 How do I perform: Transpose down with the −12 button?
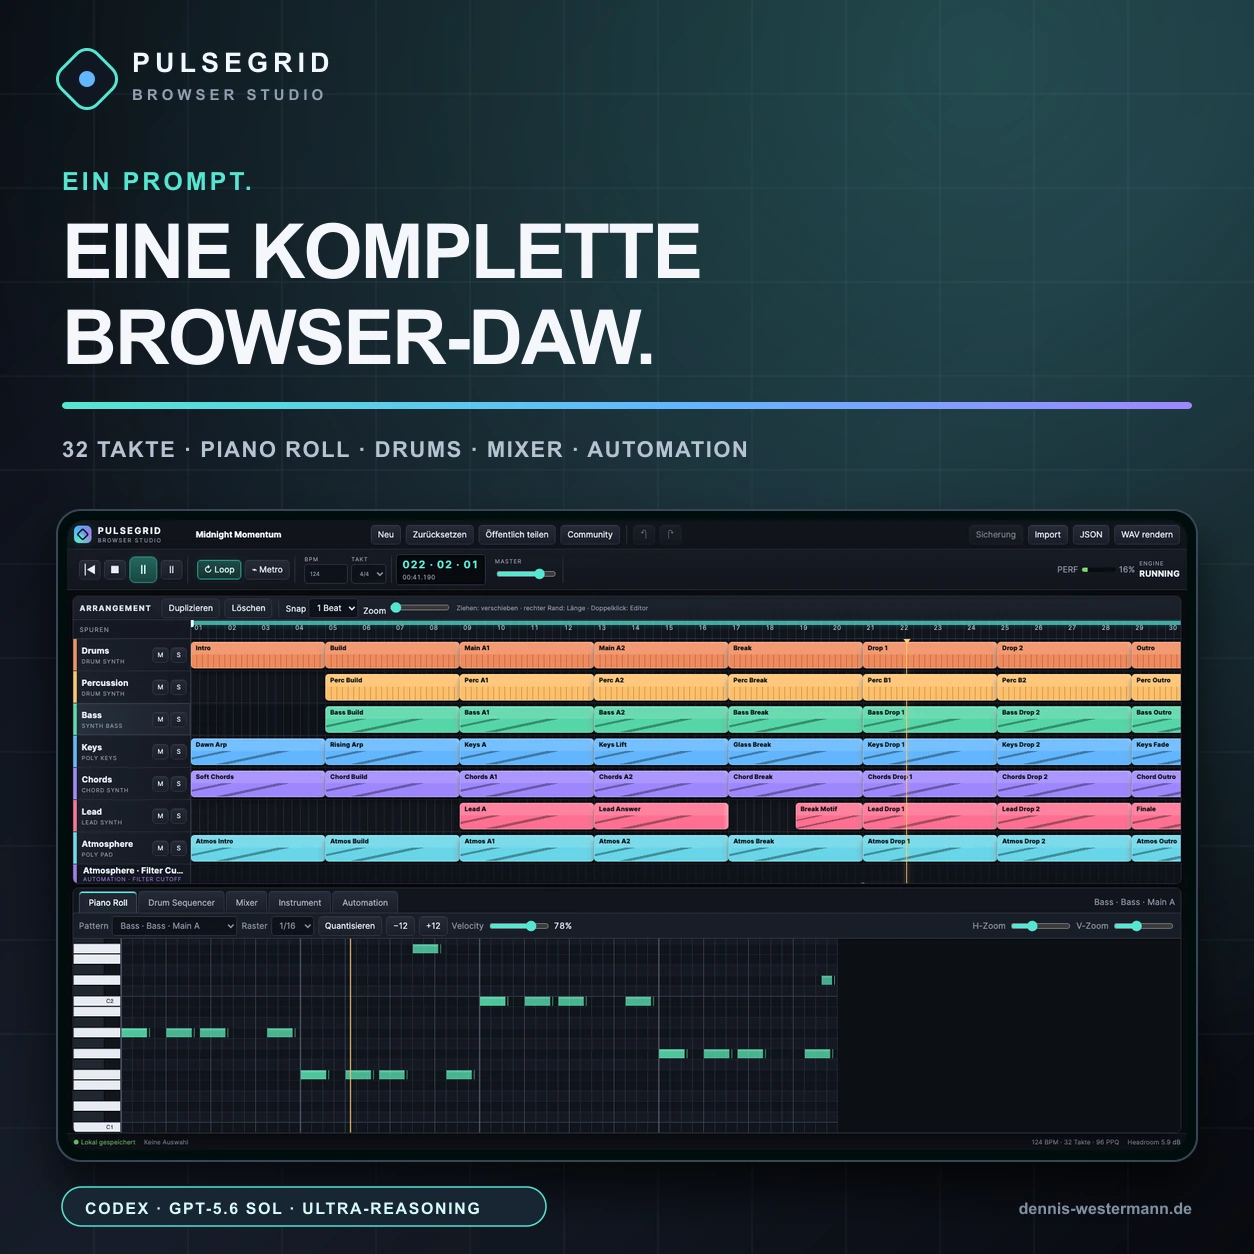pyautogui.click(x=401, y=926)
